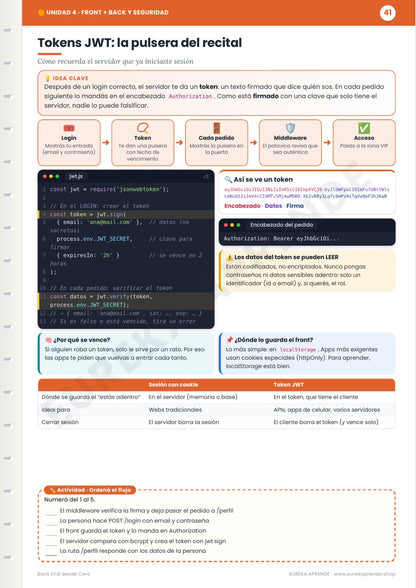Viewport: 416px width, 588px height.
Task: Click the shield icon on the Middleware card
Action: coord(290,128)
